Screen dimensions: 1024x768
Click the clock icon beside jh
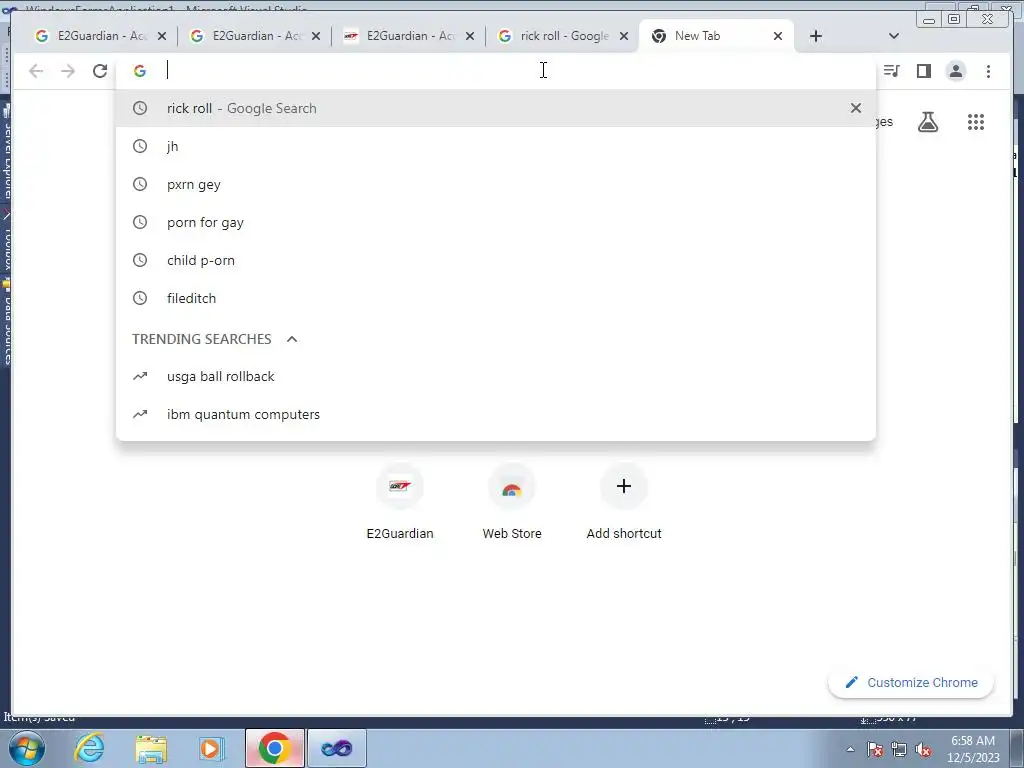point(140,146)
